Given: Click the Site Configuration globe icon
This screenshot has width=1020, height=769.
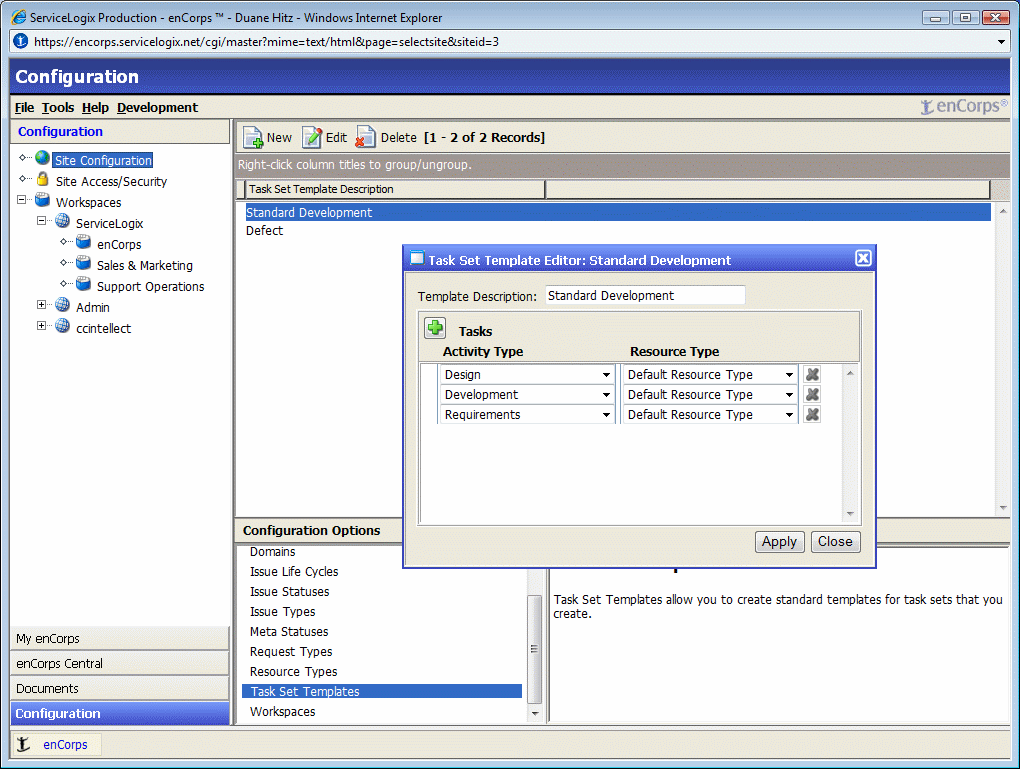Looking at the screenshot, I should [42, 158].
